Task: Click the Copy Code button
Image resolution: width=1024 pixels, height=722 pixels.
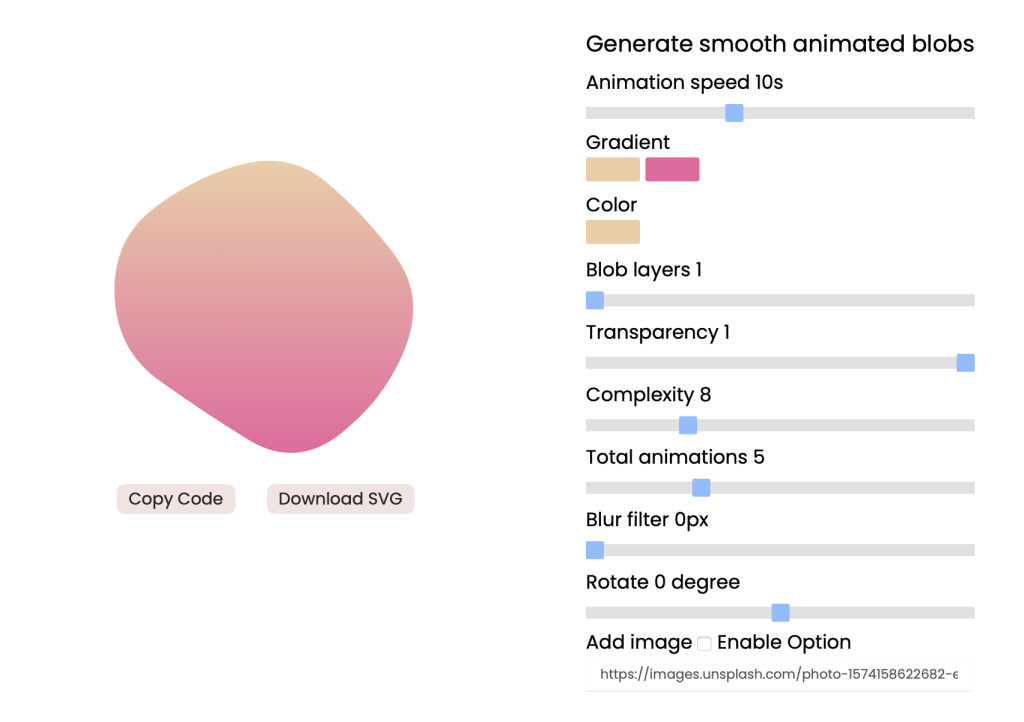Action: (x=176, y=499)
